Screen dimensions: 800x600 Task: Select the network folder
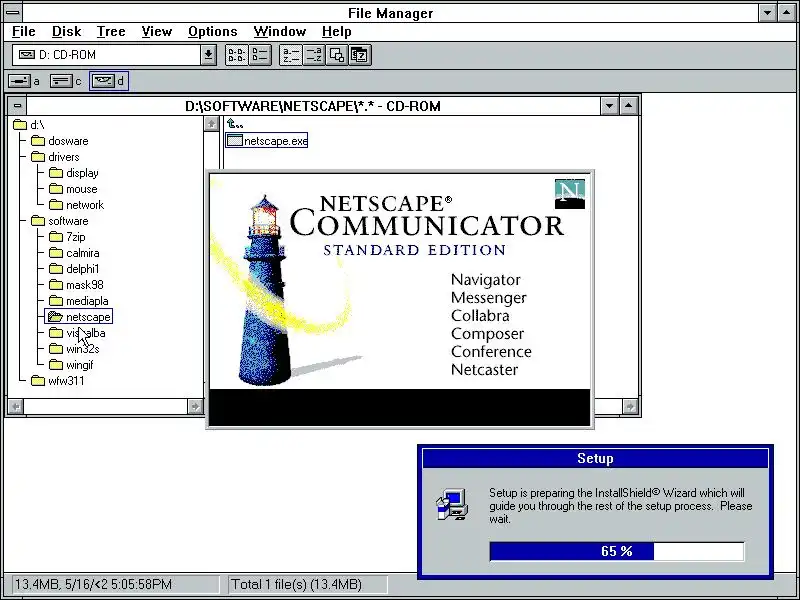(77, 205)
